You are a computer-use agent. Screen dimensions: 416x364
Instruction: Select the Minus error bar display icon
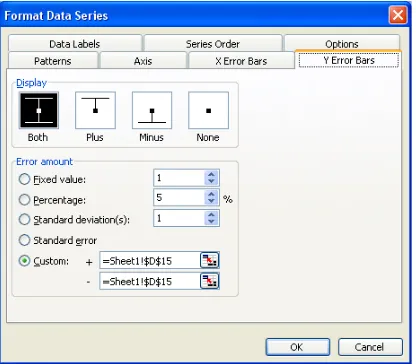click(152, 110)
